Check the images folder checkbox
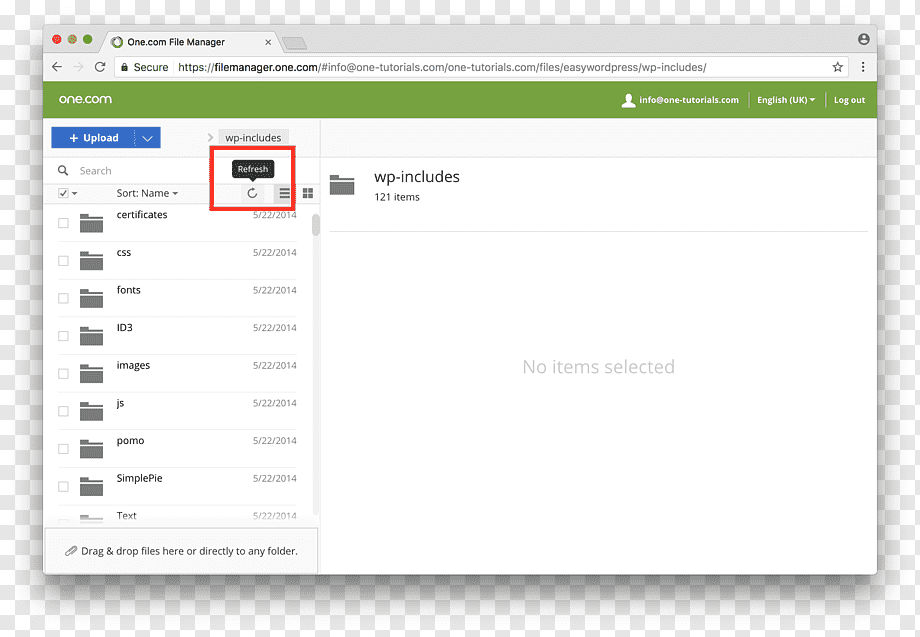 [x=63, y=374]
